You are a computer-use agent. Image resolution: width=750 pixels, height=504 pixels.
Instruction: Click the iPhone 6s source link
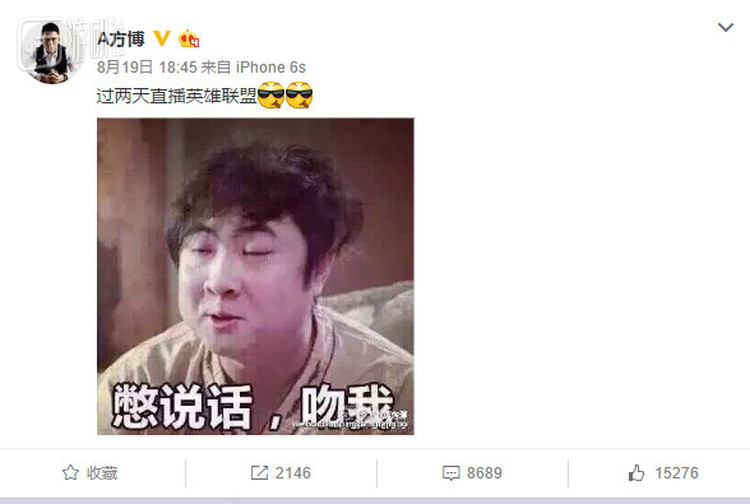coord(271,67)
